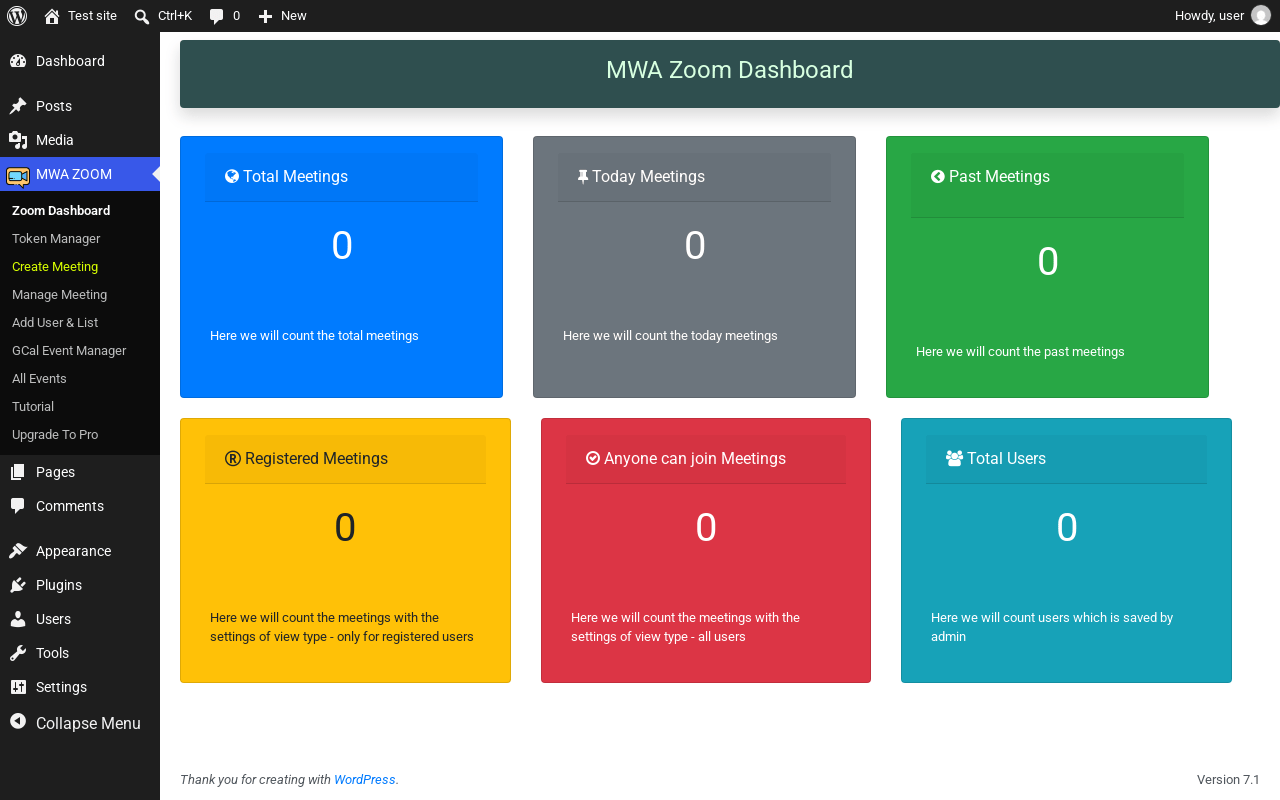Open the Posts menu item

tap(80, 106)
